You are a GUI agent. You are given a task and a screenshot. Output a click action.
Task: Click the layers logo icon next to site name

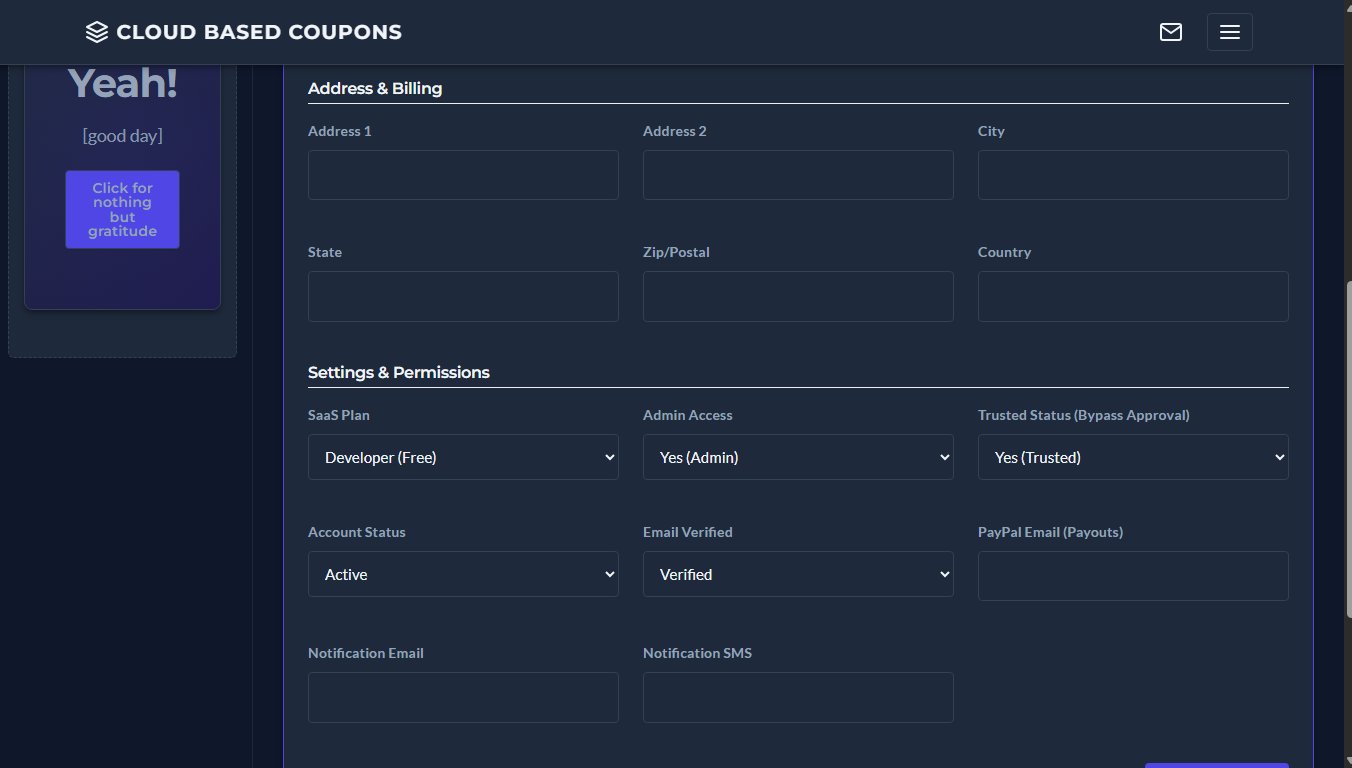coord(96,31)
